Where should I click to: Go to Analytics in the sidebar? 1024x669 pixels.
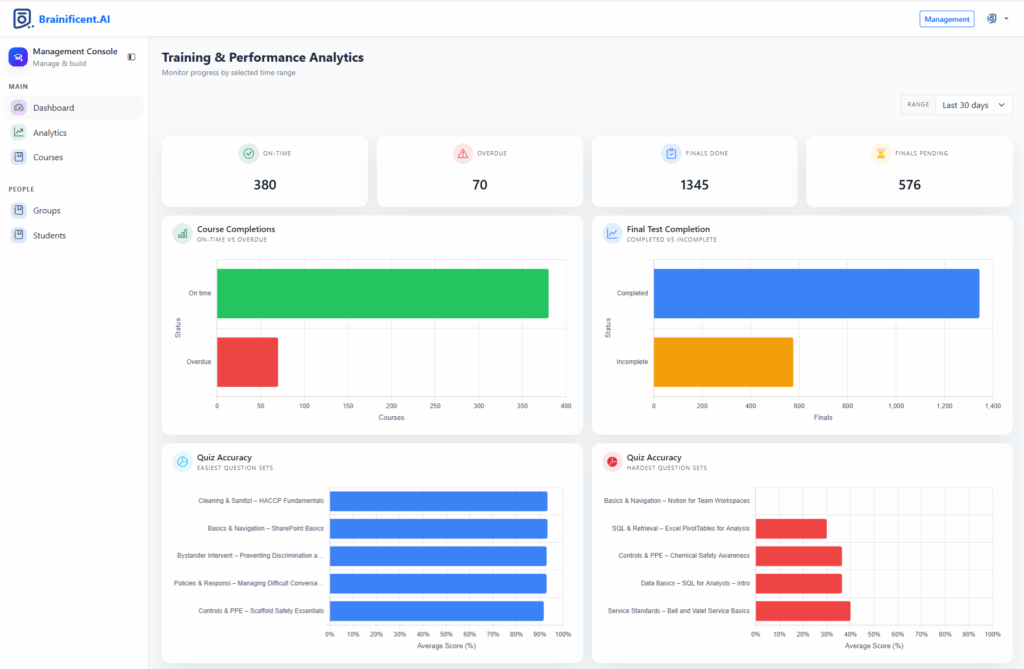click(49, 133)
